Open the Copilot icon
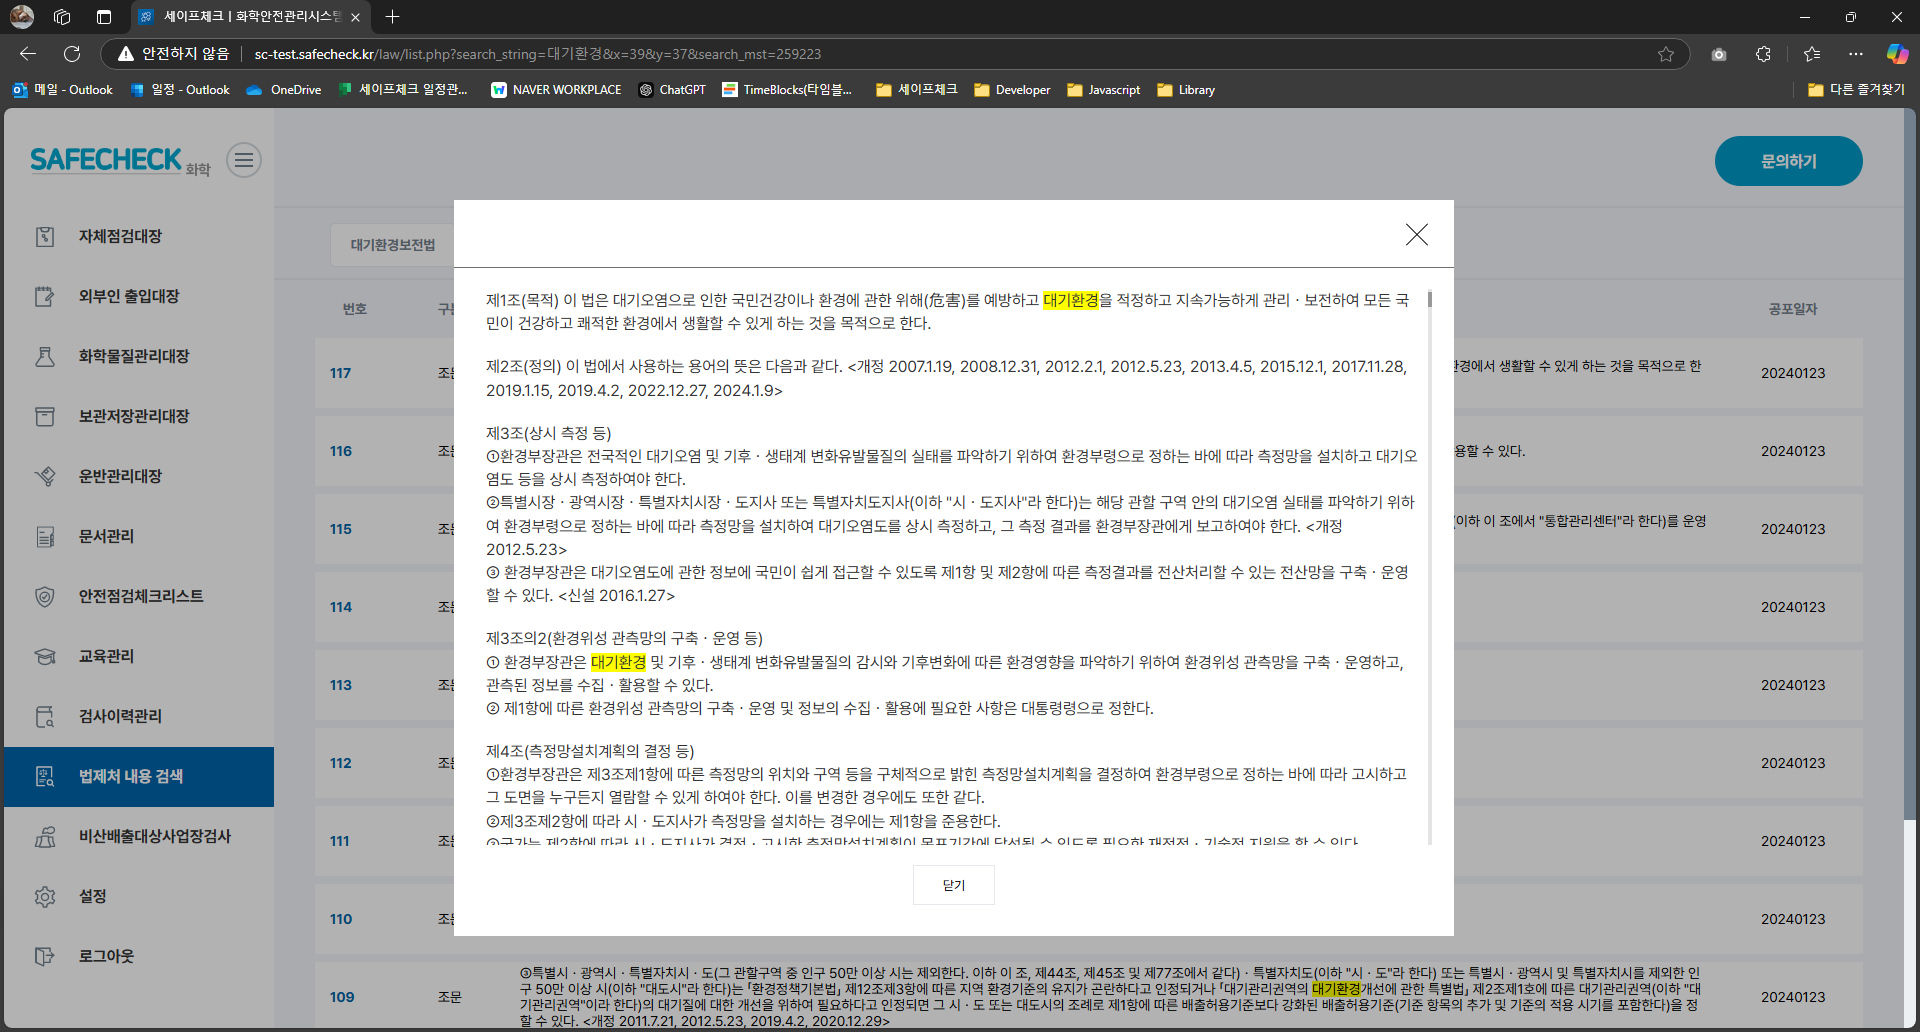 (x=1897, y=54)
